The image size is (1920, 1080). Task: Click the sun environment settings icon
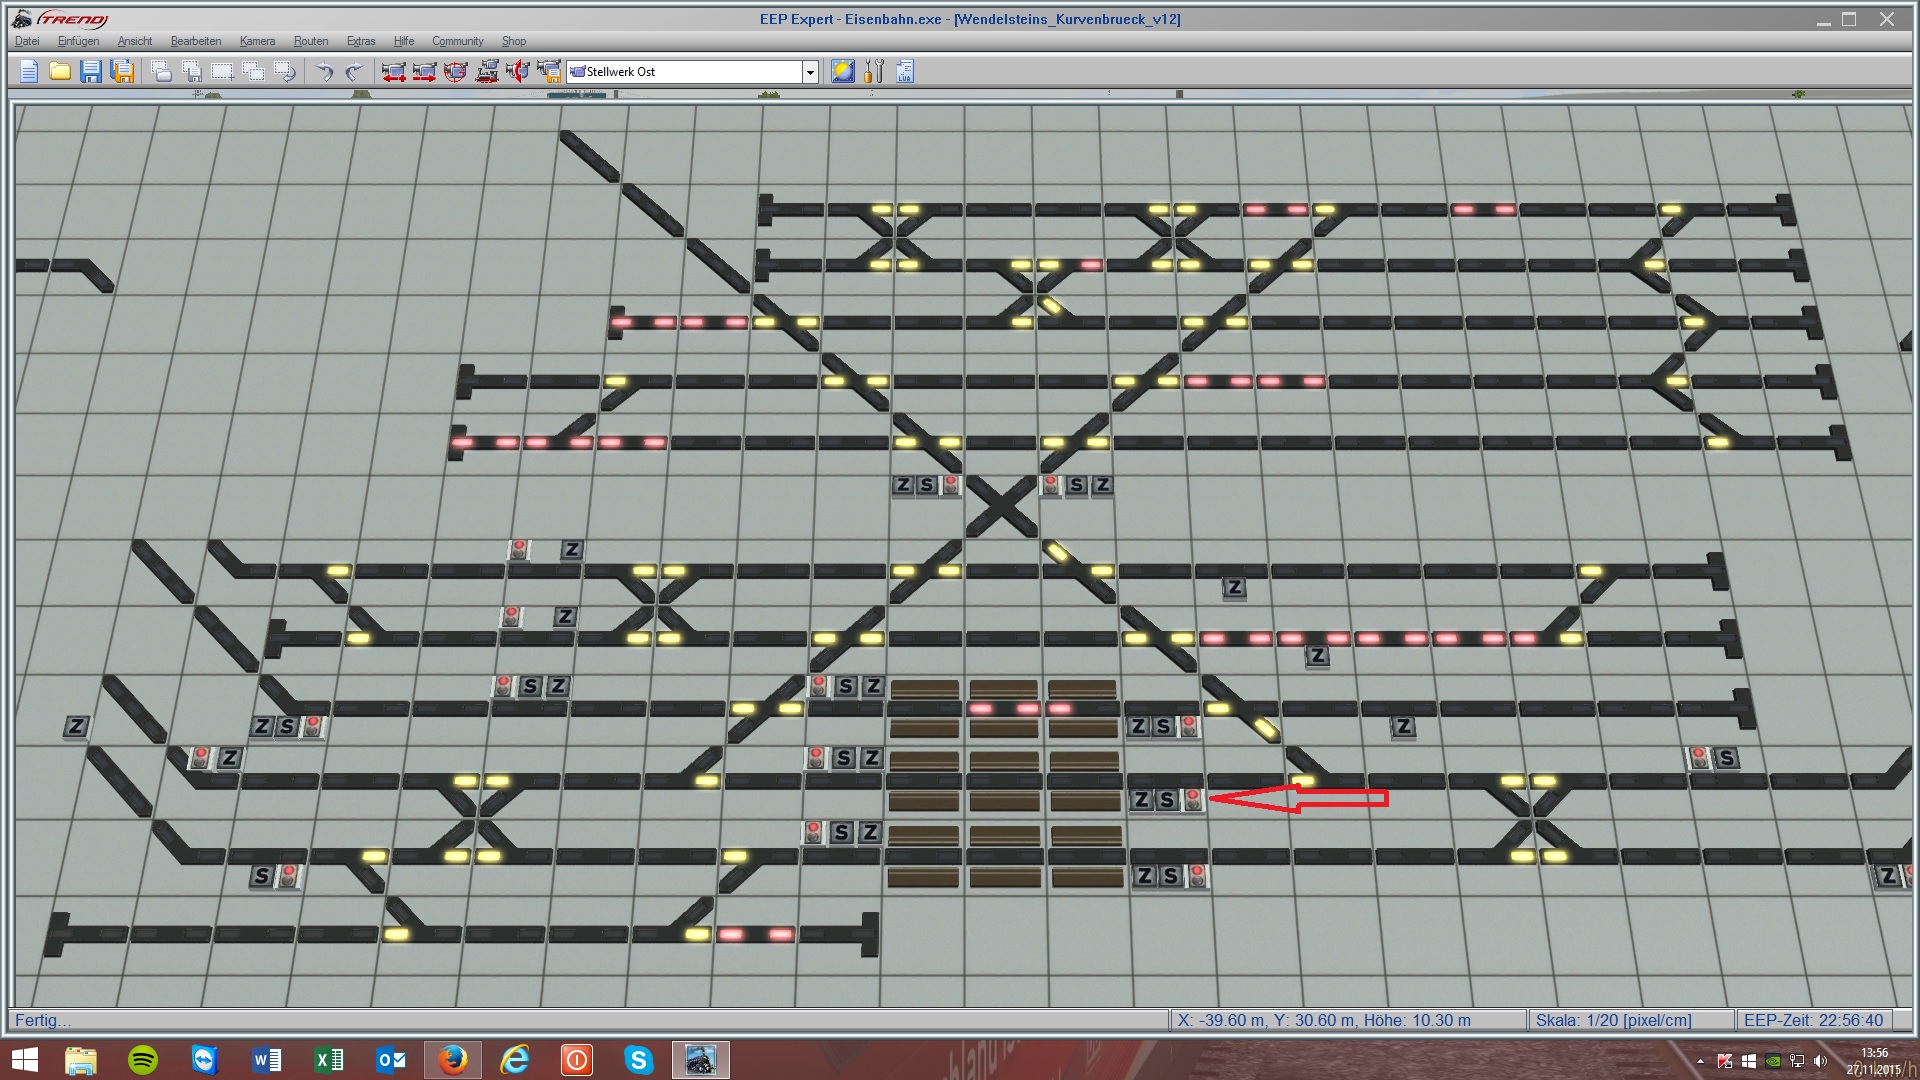point(843,71)
